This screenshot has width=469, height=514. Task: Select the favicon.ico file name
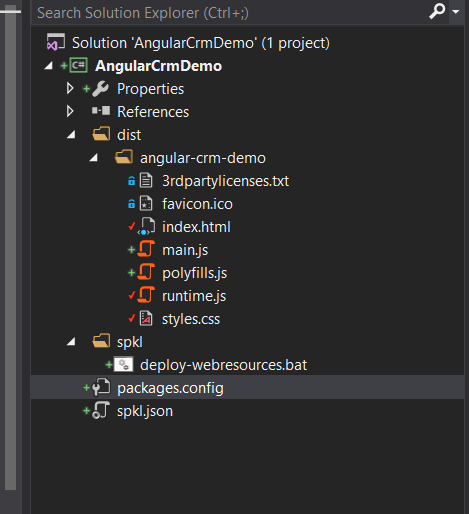pos(197,204)
